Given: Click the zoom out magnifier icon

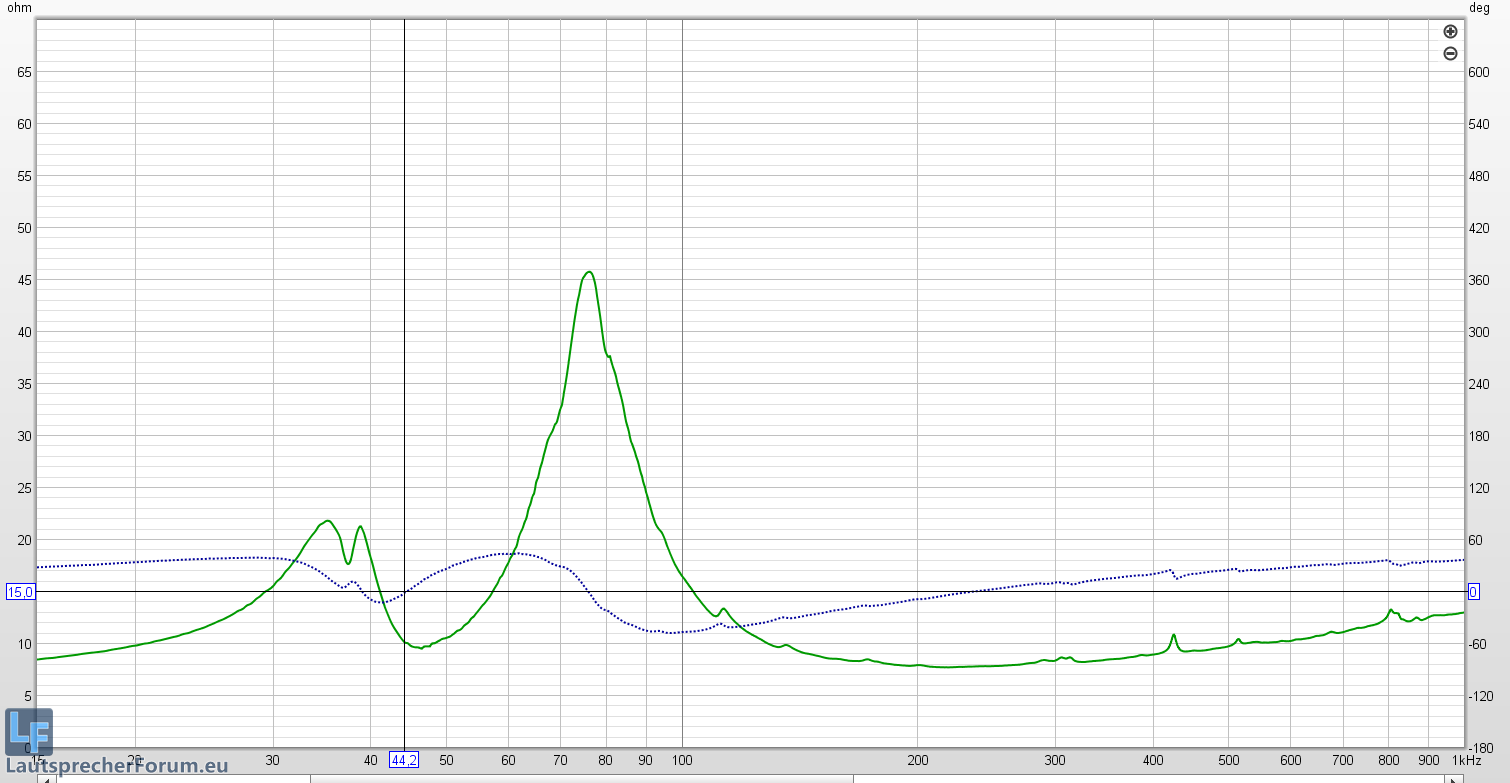Looking at the screenshot, I should 1450,54.
